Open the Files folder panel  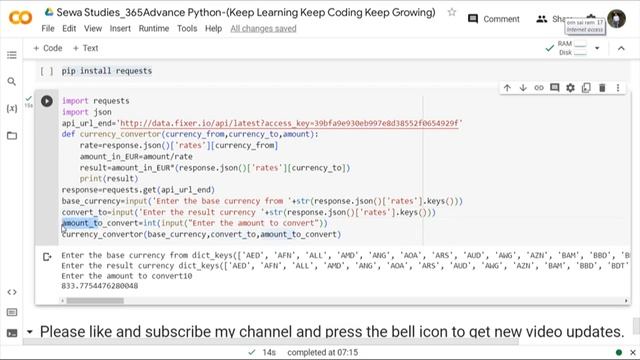point(12,136)
